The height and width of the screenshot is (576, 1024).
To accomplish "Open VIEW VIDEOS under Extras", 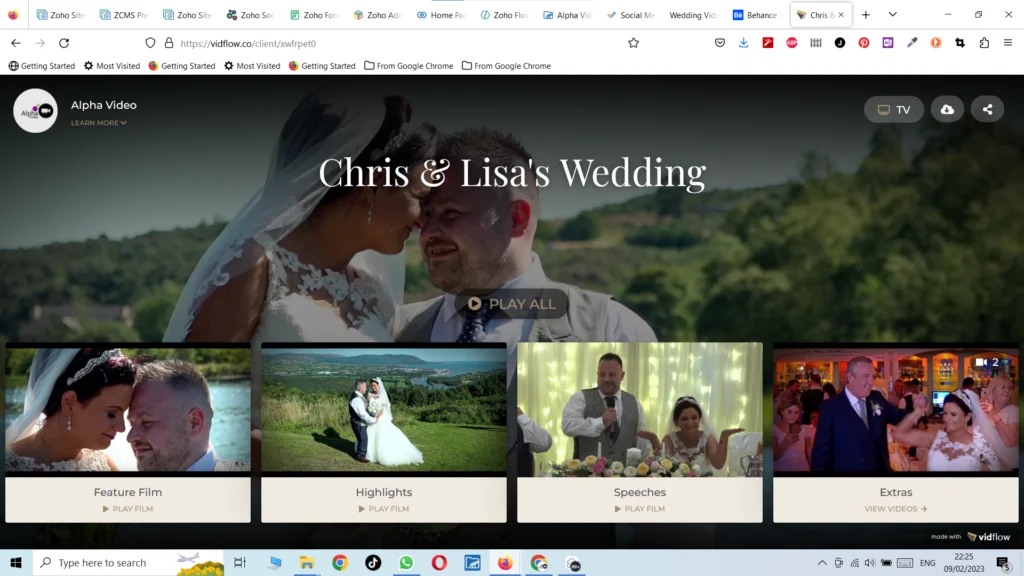I will [x=895, y=508].
